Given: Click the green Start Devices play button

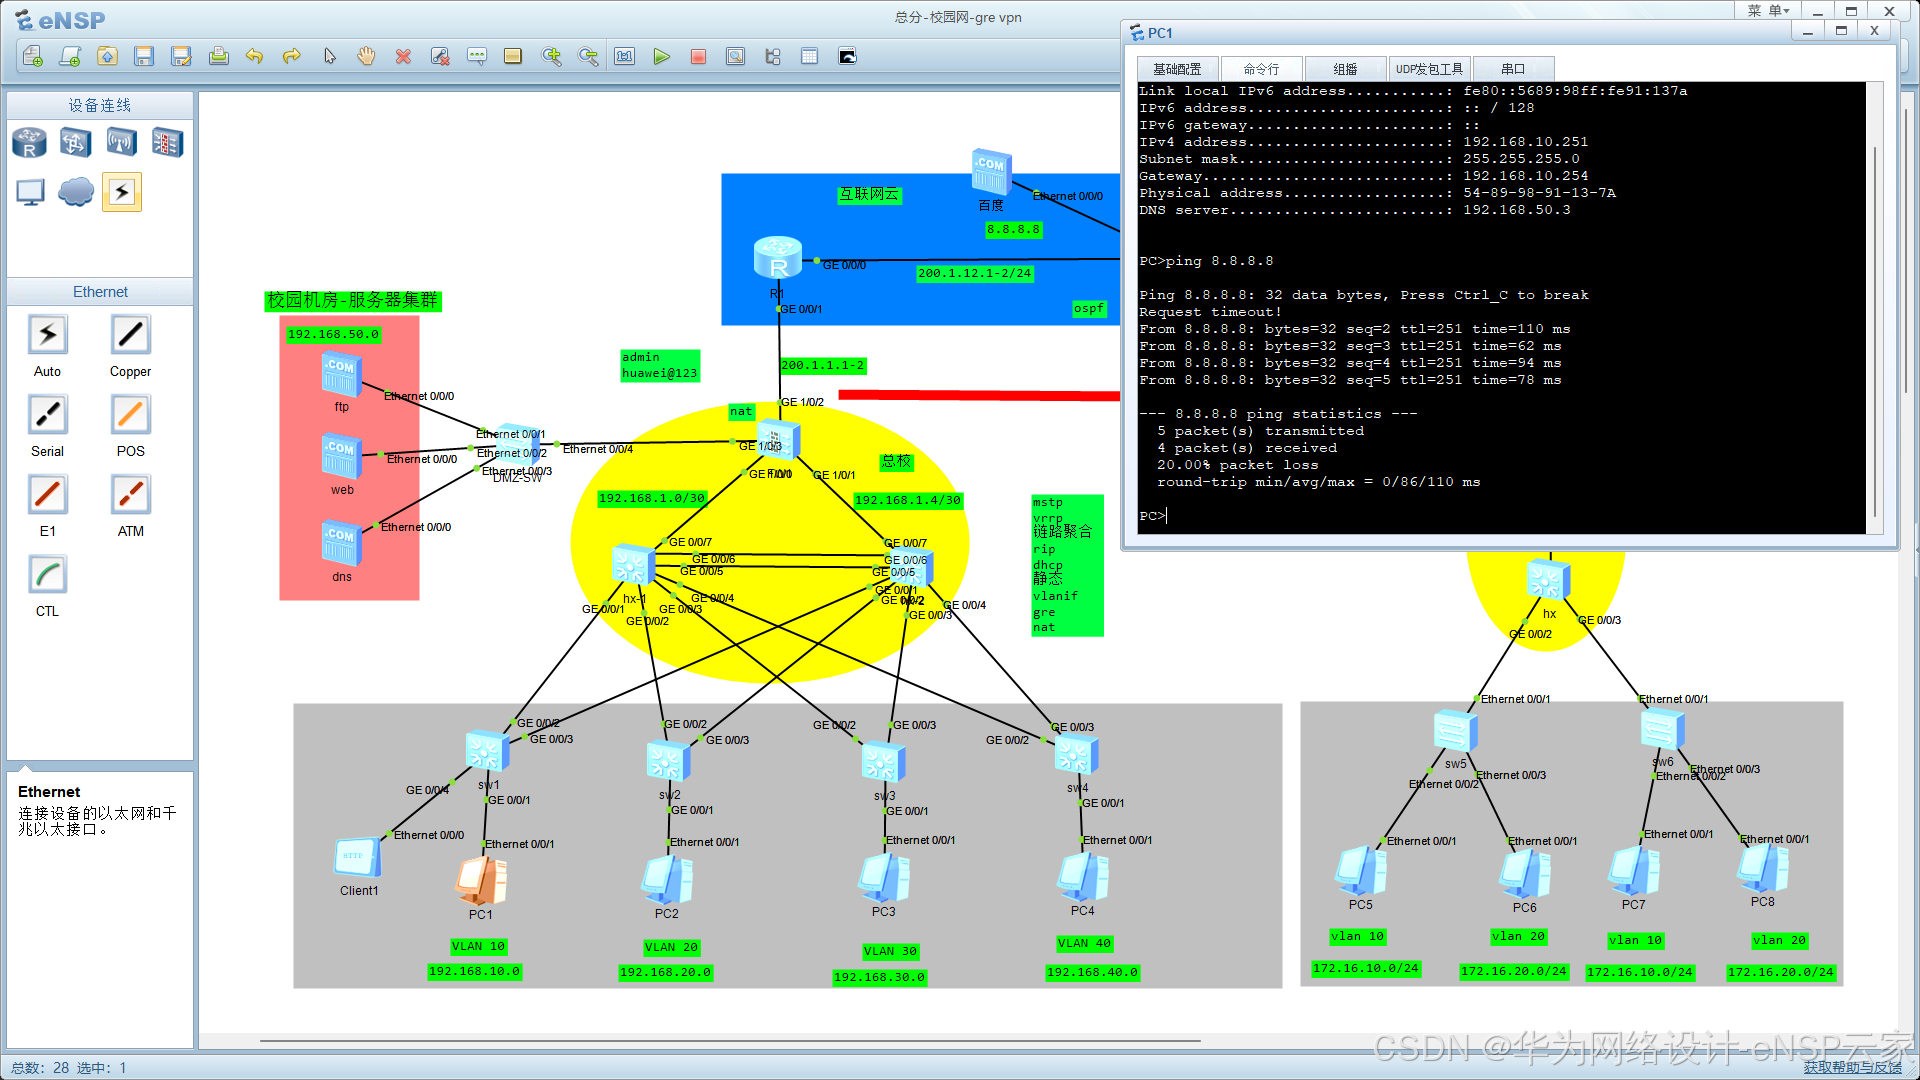Looking at the screenshot, I should click(661, 57).
